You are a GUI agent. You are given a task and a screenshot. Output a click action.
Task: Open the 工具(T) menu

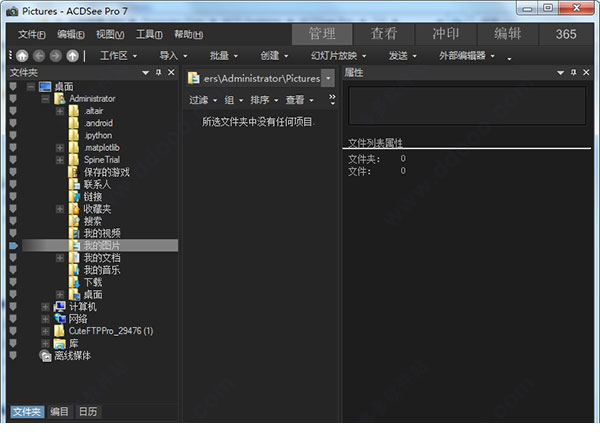click(149, 34)
